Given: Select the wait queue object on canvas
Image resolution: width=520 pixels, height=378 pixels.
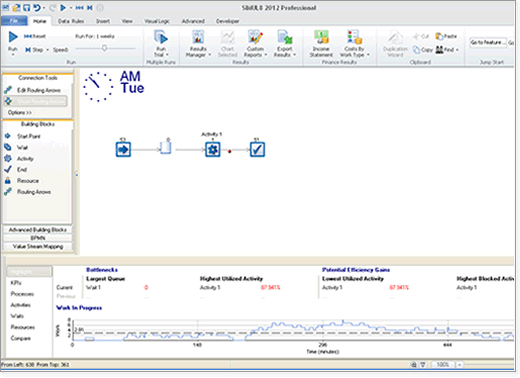Looking at the screenshot, I should click(166, 148).
